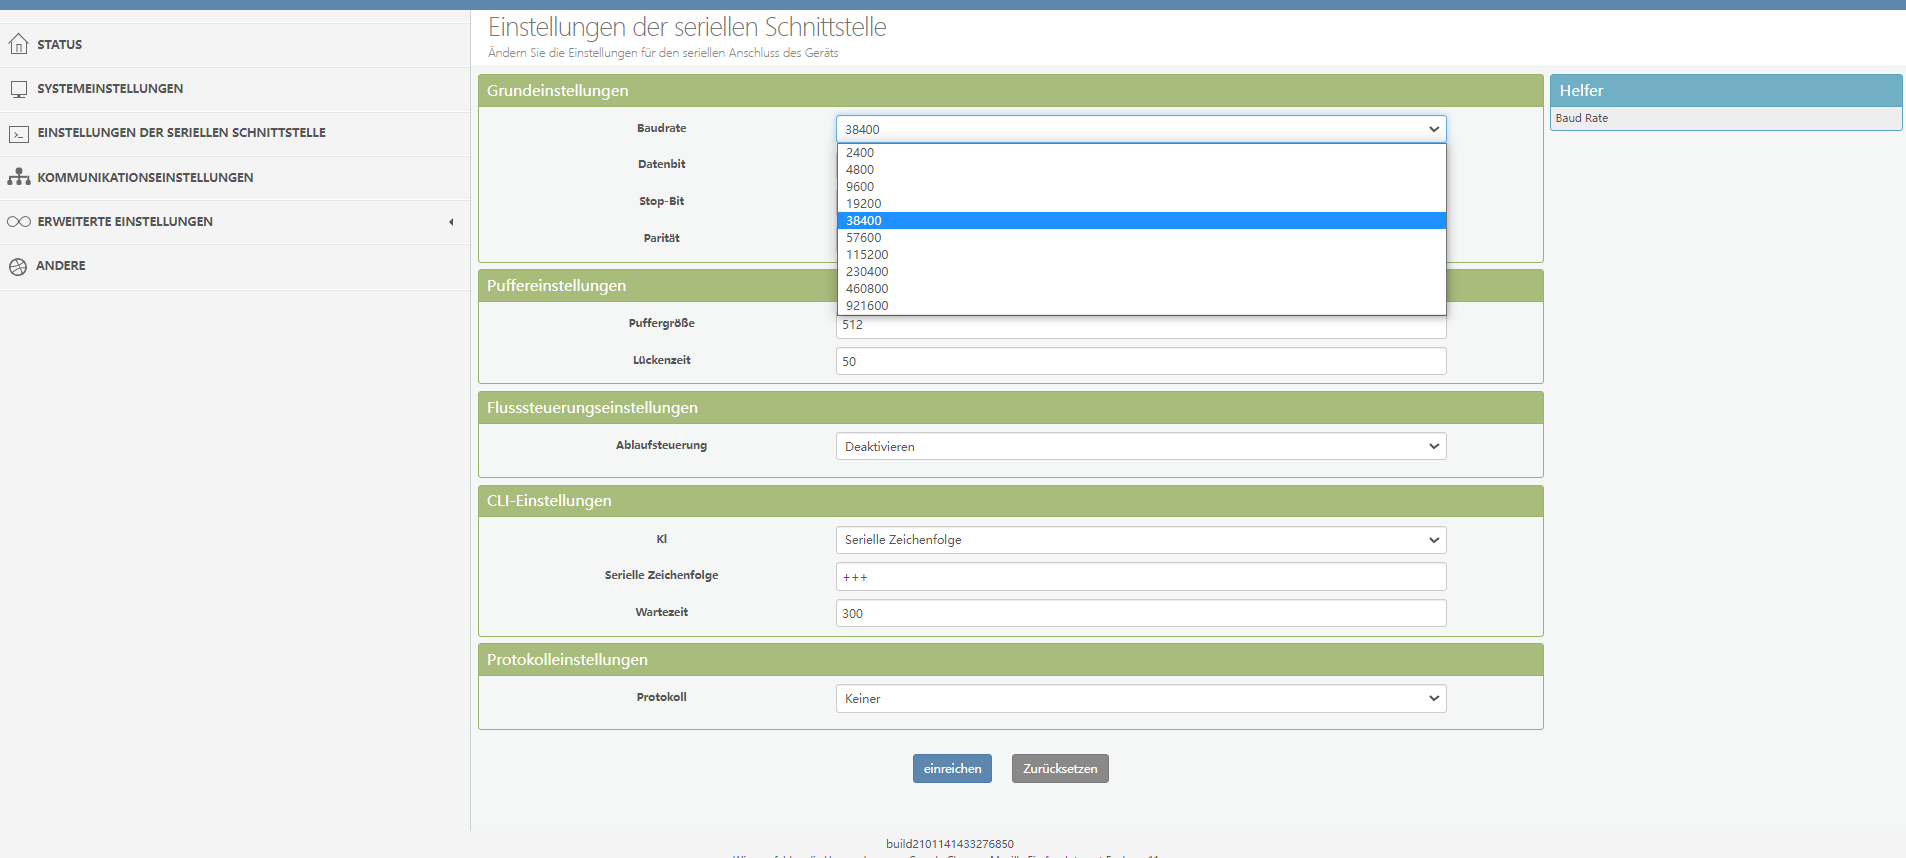Pick 921600 from the baud rate options
The width and height of the screenshot is (1906, 858).
click(867, 306)
